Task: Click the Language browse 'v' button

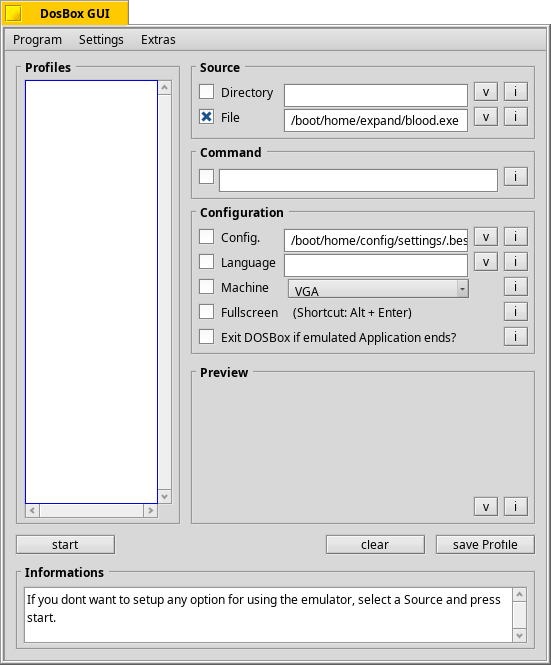Action: click(x=486, y=262)
